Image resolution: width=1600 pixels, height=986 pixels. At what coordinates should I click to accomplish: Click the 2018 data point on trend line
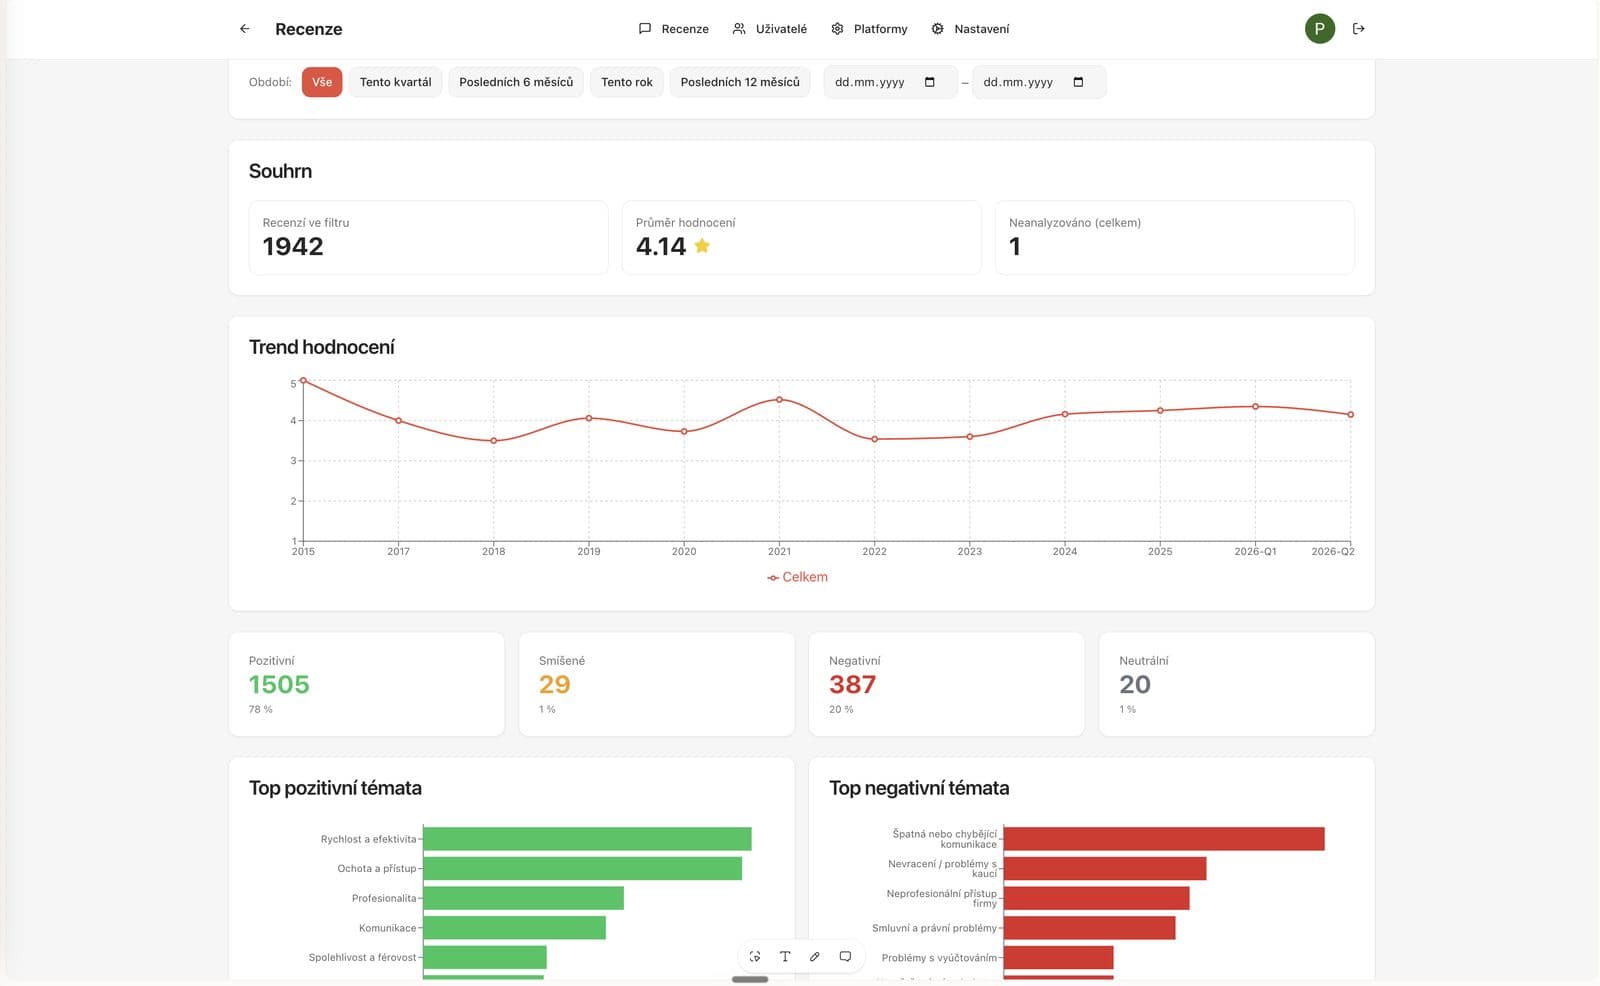point(494,441)
